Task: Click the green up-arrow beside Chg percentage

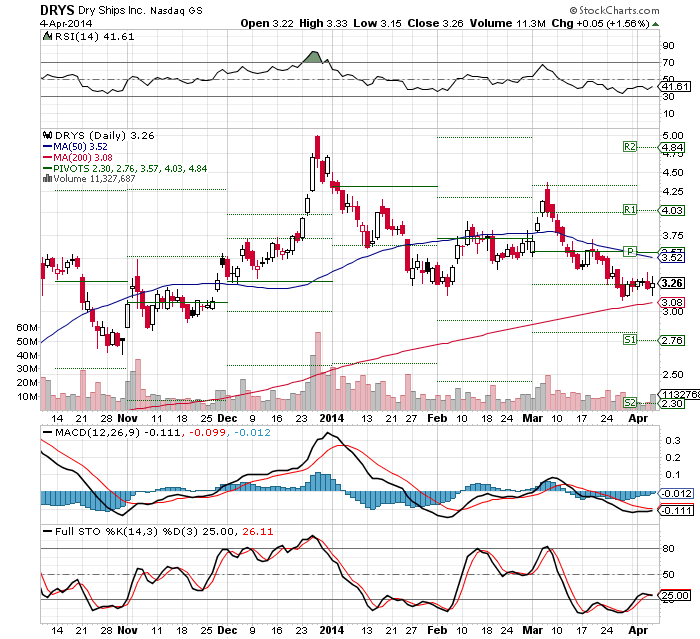Action: pyautogui.click(x=655, y=24)
